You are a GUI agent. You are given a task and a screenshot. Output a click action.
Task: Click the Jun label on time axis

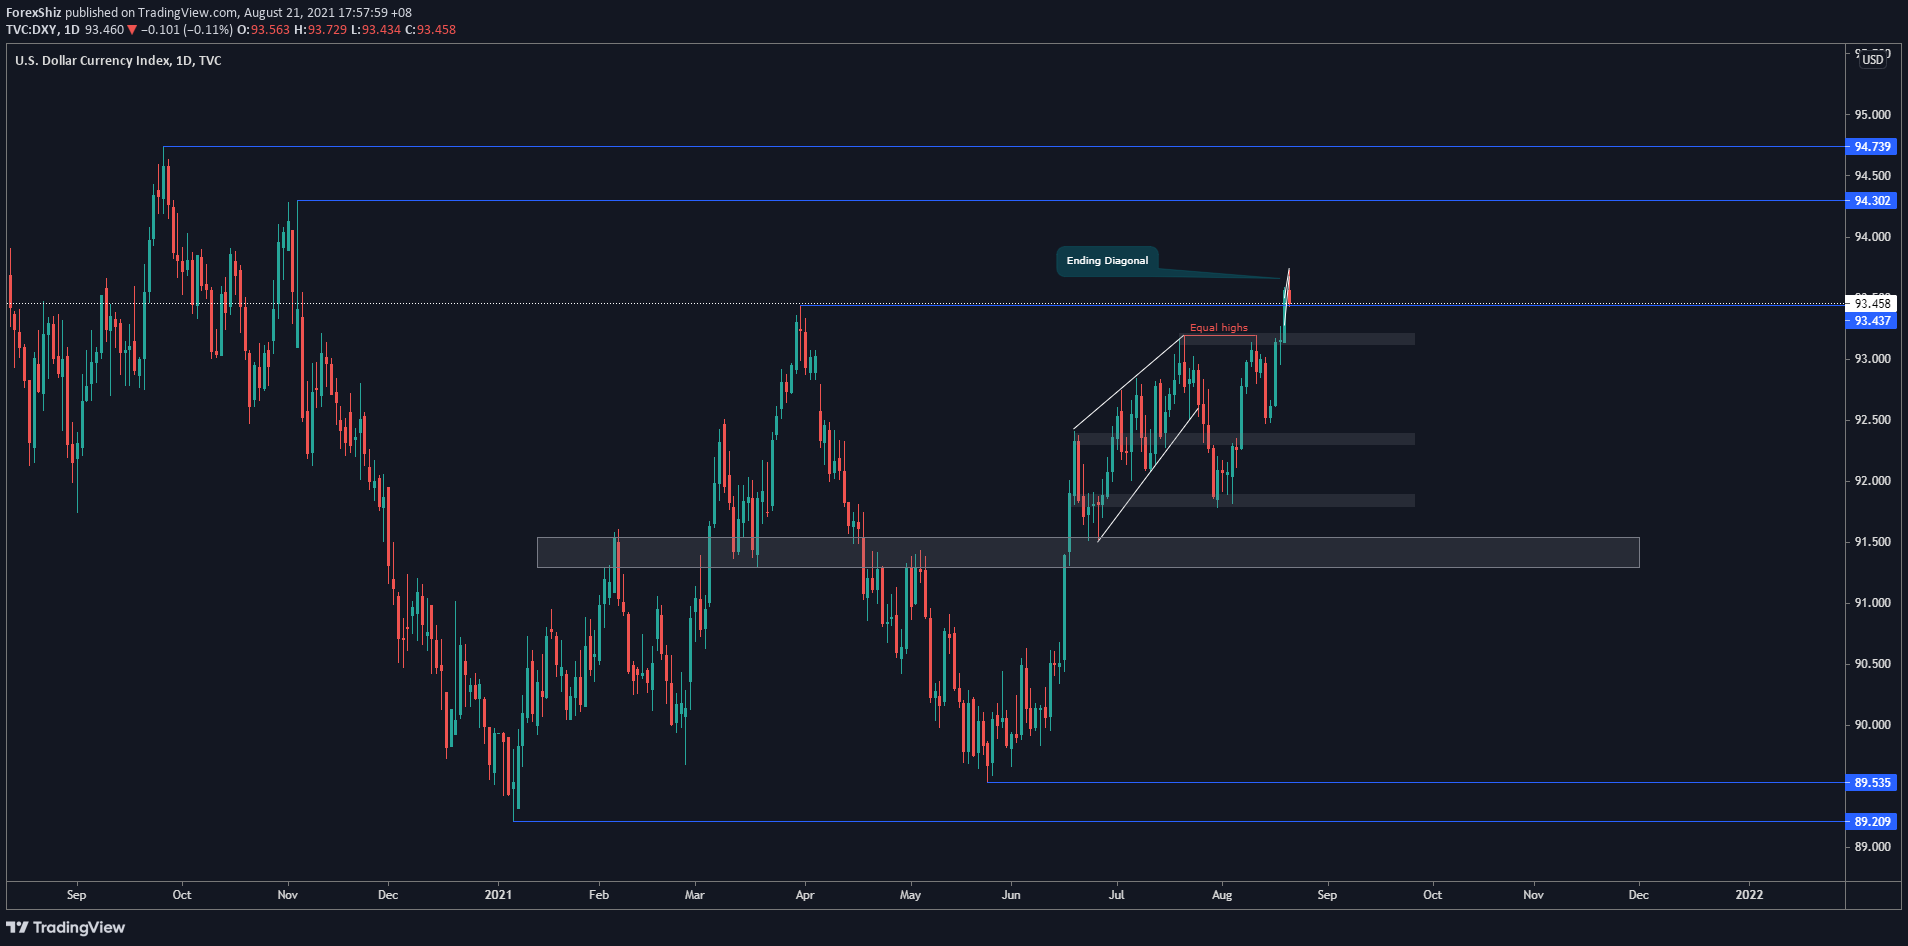(x=1011, y=895)
